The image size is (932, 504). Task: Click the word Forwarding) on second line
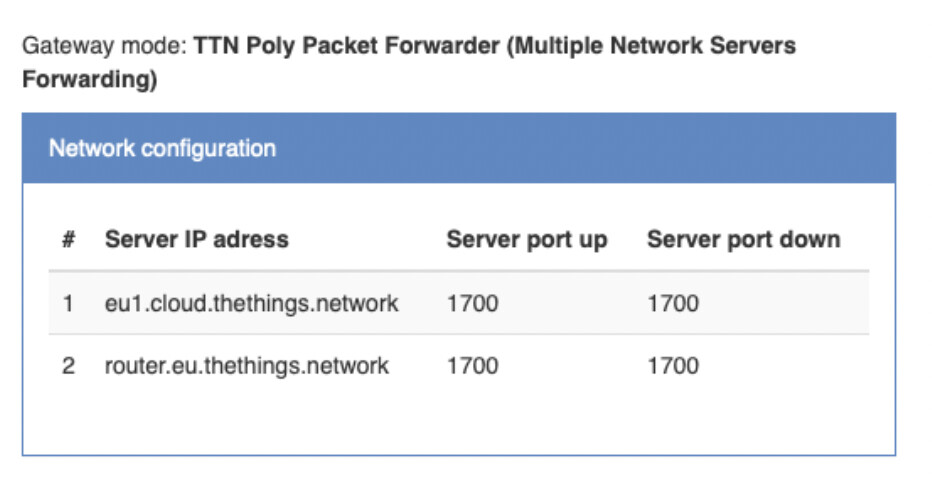coord(90,79)
